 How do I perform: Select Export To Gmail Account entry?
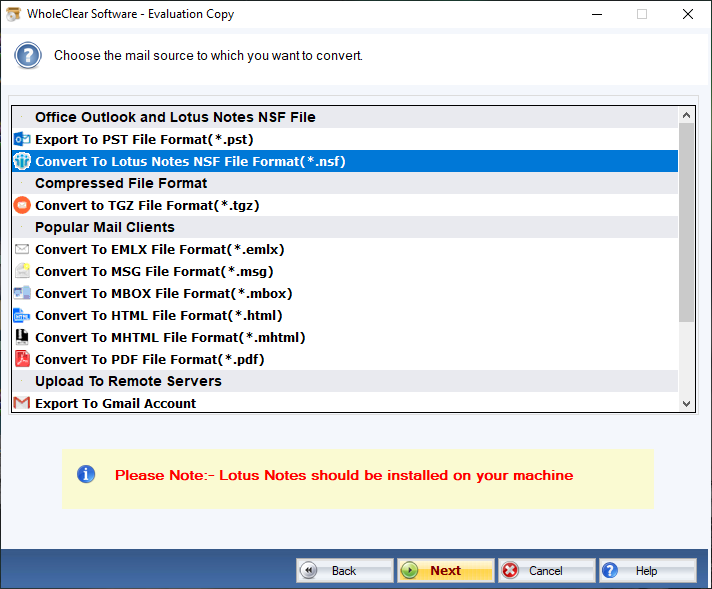345,403
